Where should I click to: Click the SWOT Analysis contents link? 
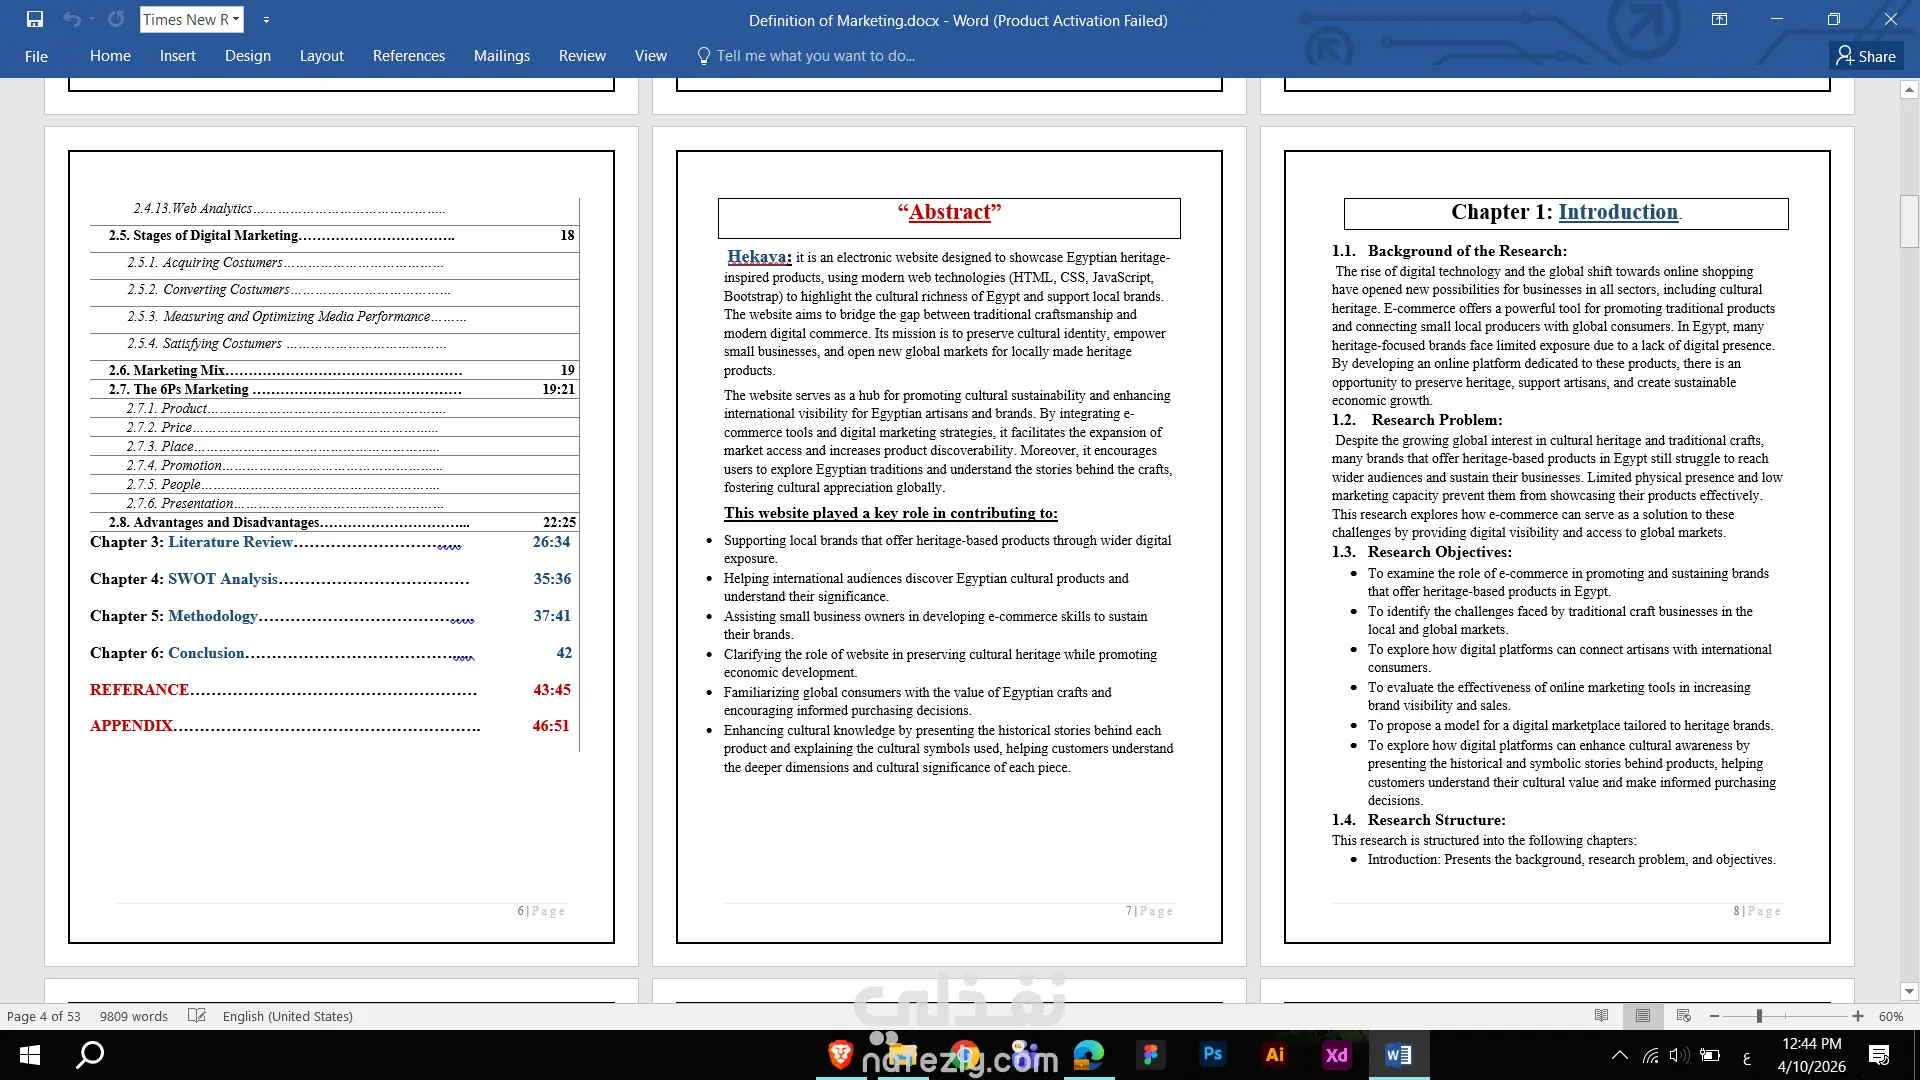pyautogui.click(x=223, y=579)
